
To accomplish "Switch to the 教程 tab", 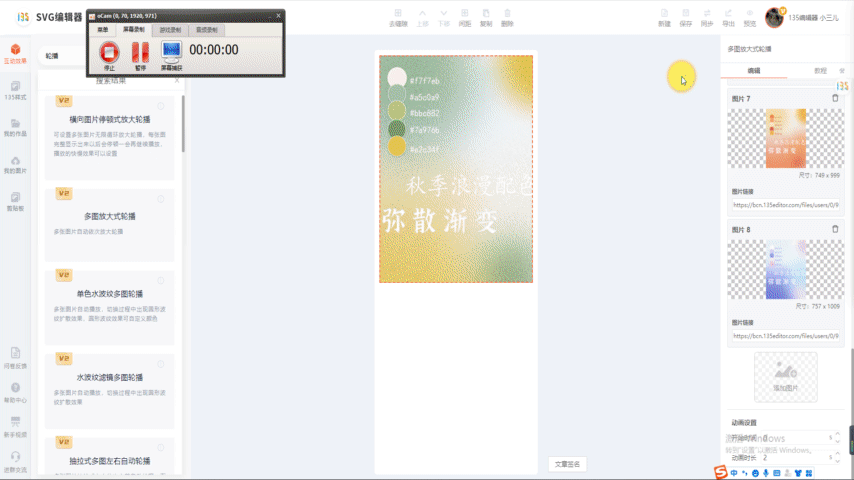I will [x=820, y=71].
